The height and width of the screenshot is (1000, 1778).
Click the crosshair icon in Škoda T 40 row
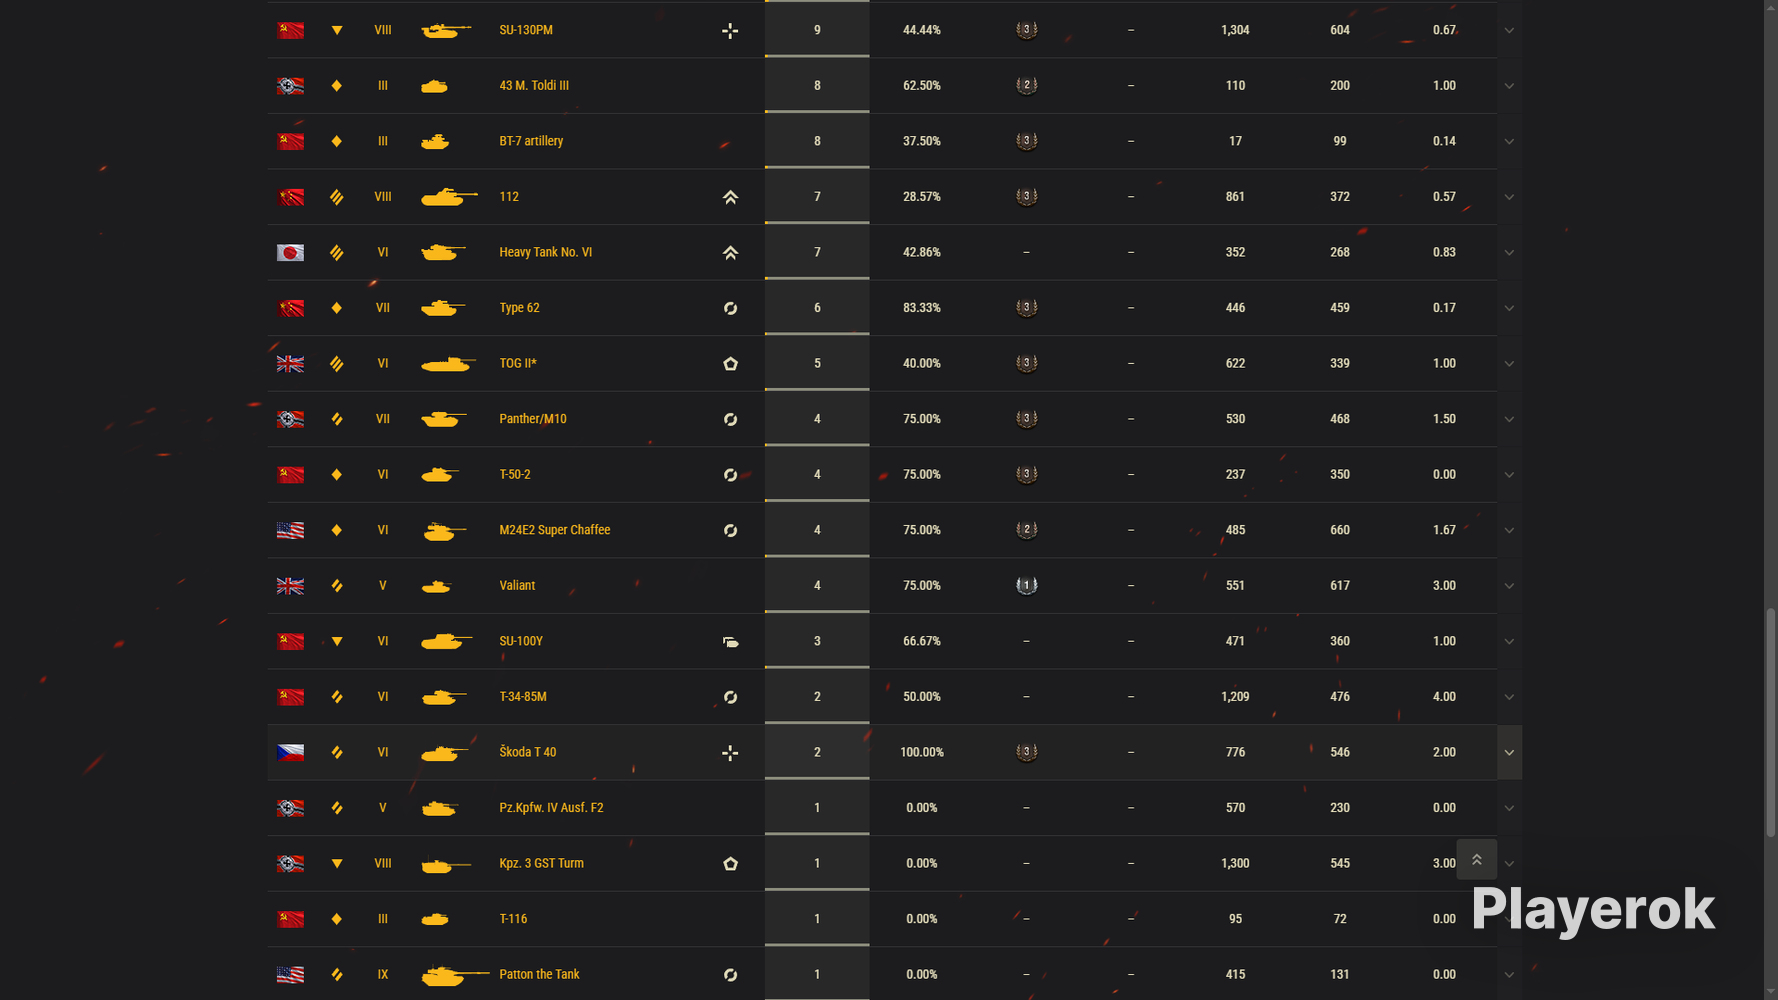(x=730, y=753)
